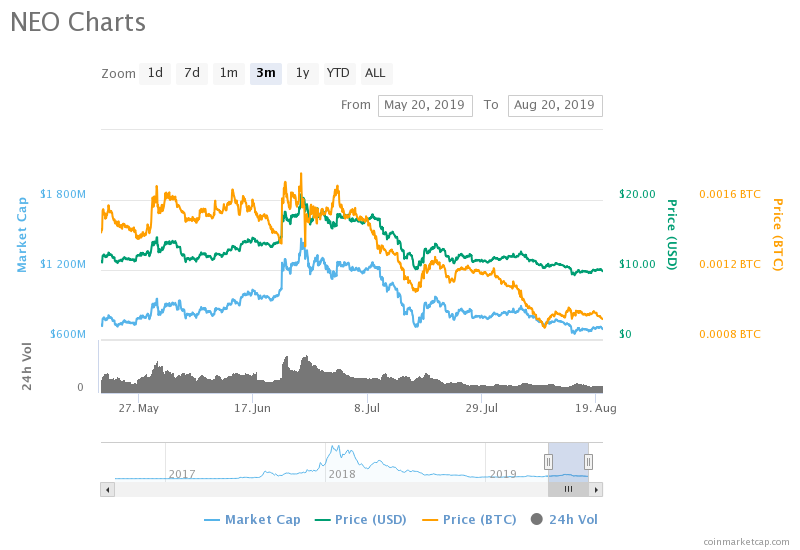Click the To date field

(555, 105)
